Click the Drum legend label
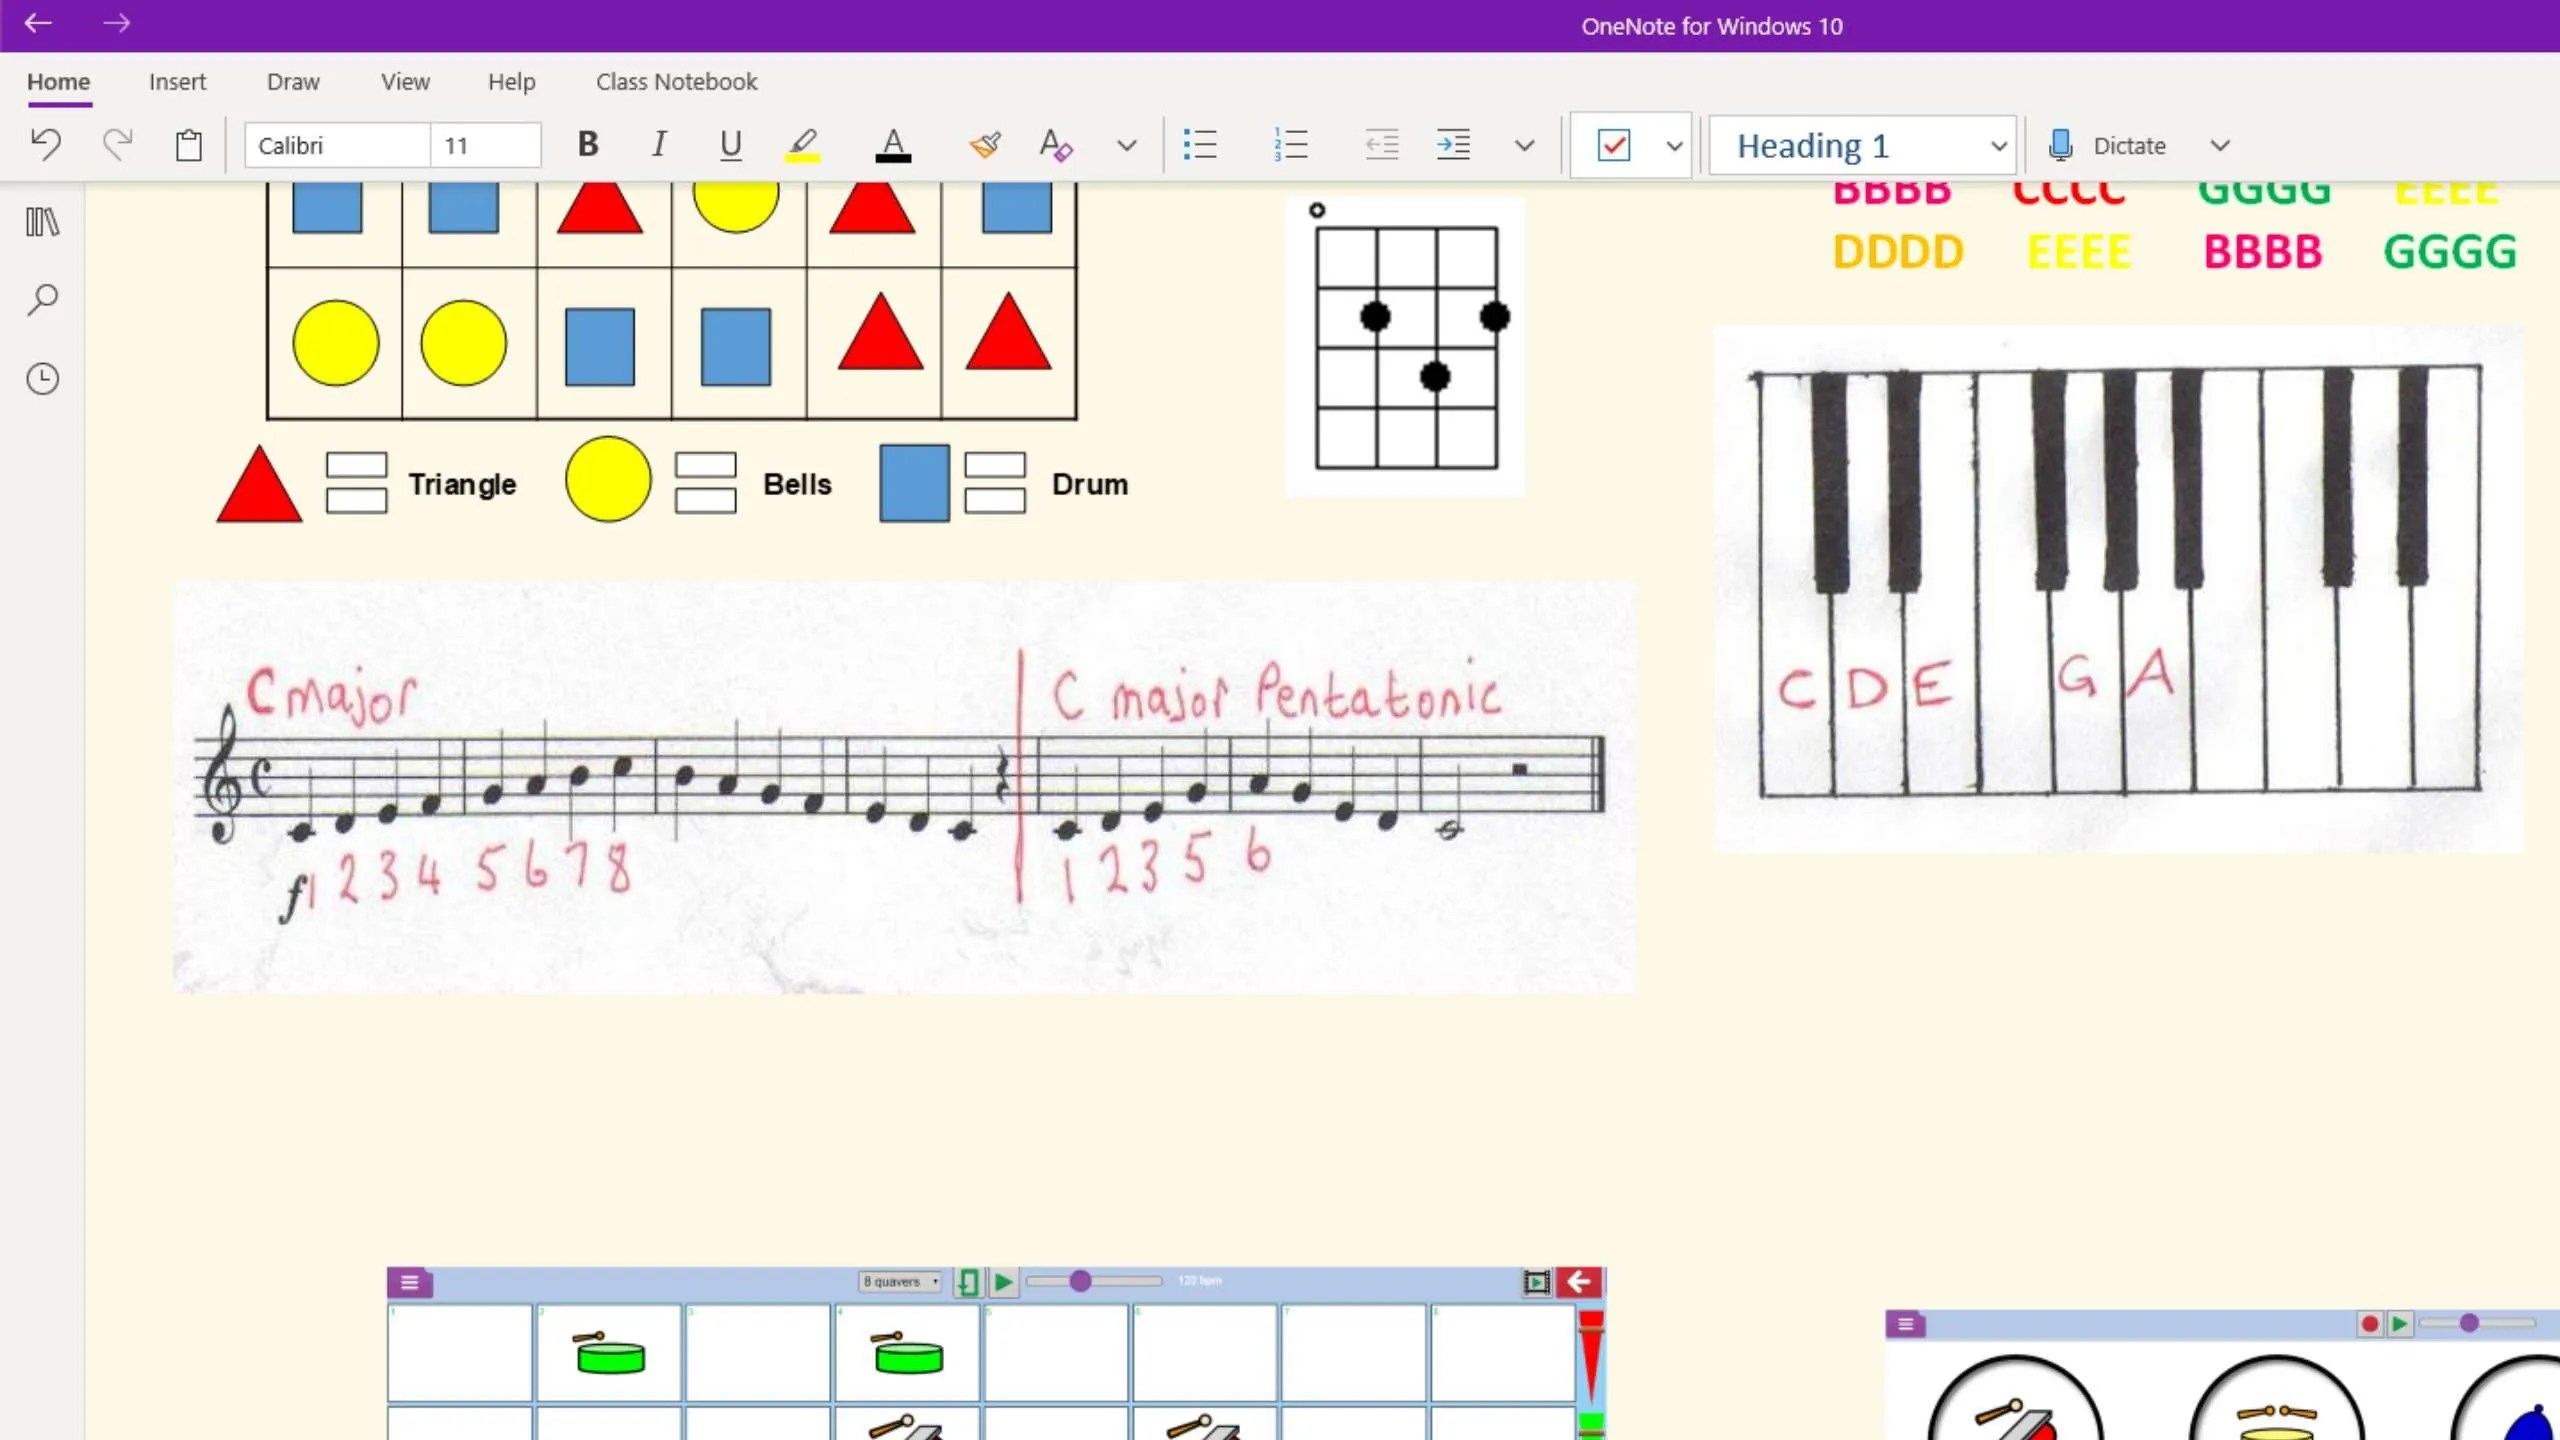 1090,484
